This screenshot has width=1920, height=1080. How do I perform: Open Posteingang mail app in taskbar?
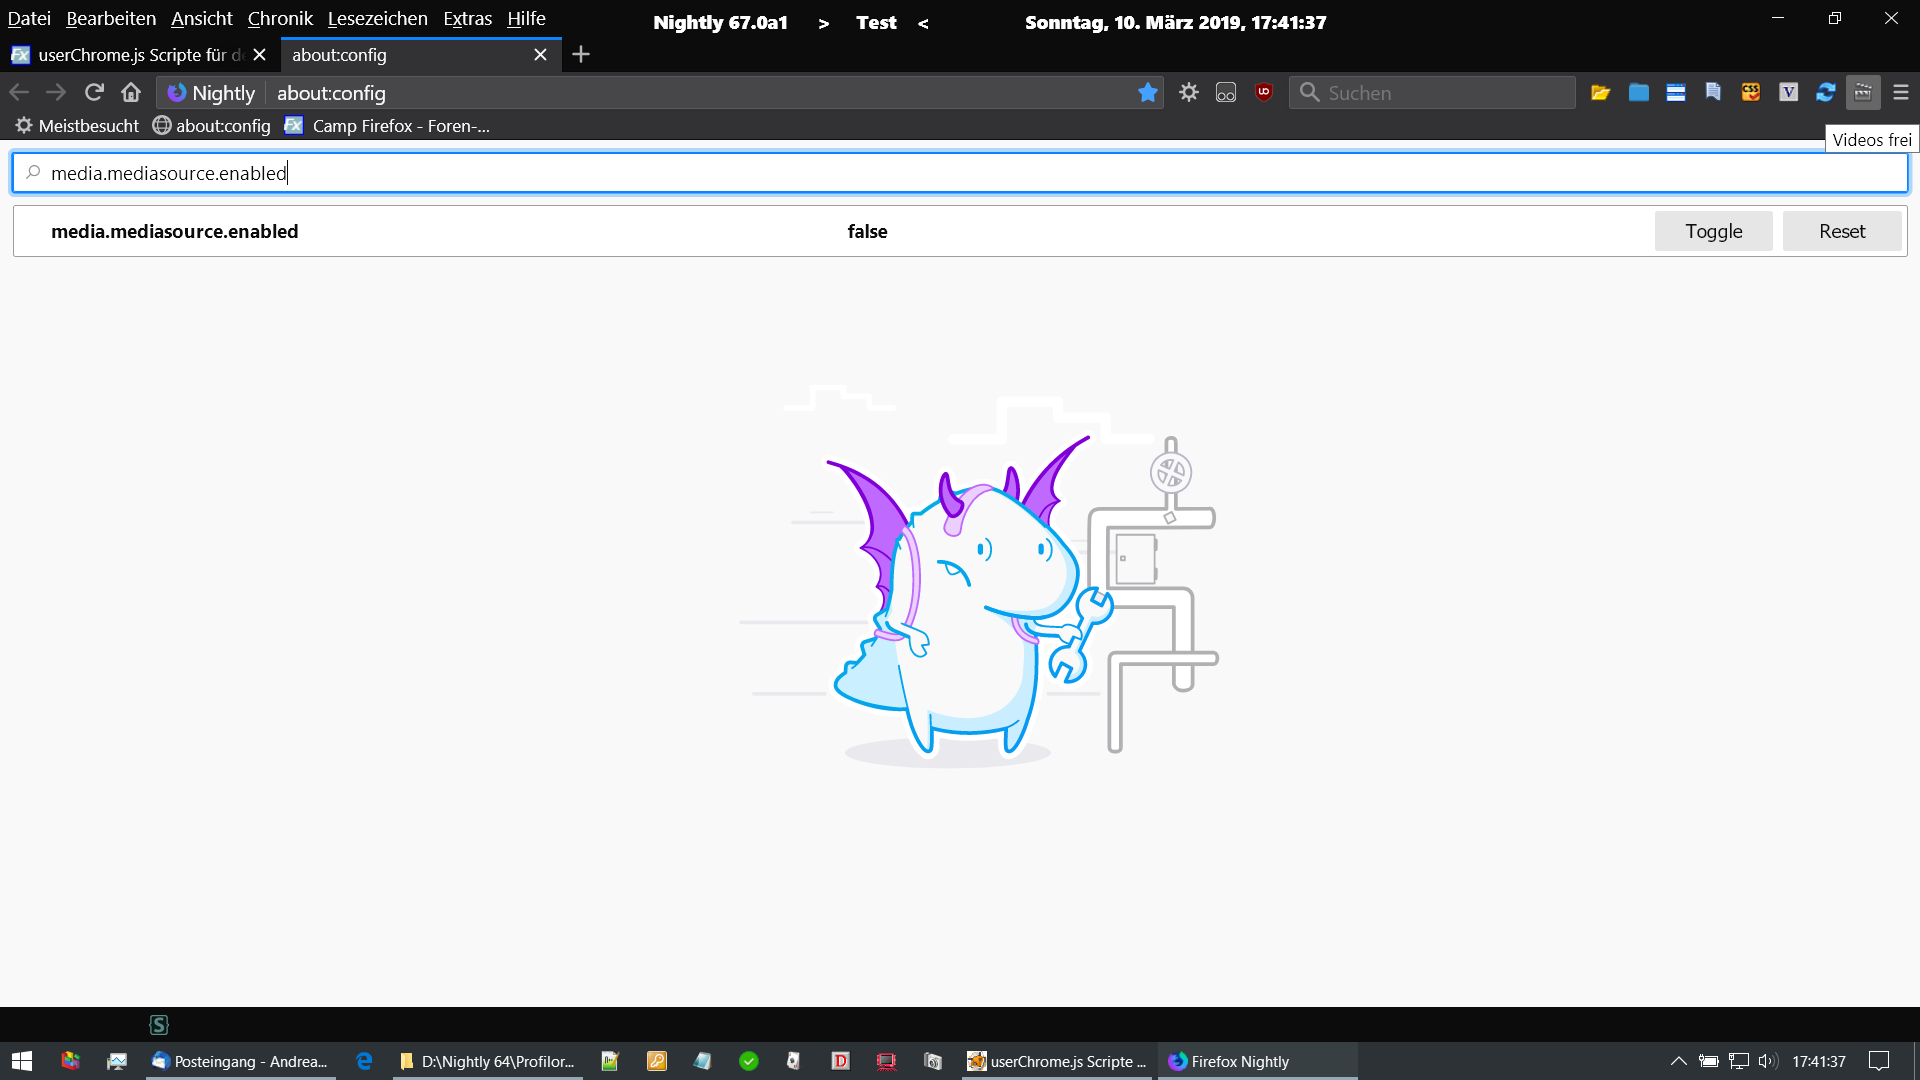240,1061
